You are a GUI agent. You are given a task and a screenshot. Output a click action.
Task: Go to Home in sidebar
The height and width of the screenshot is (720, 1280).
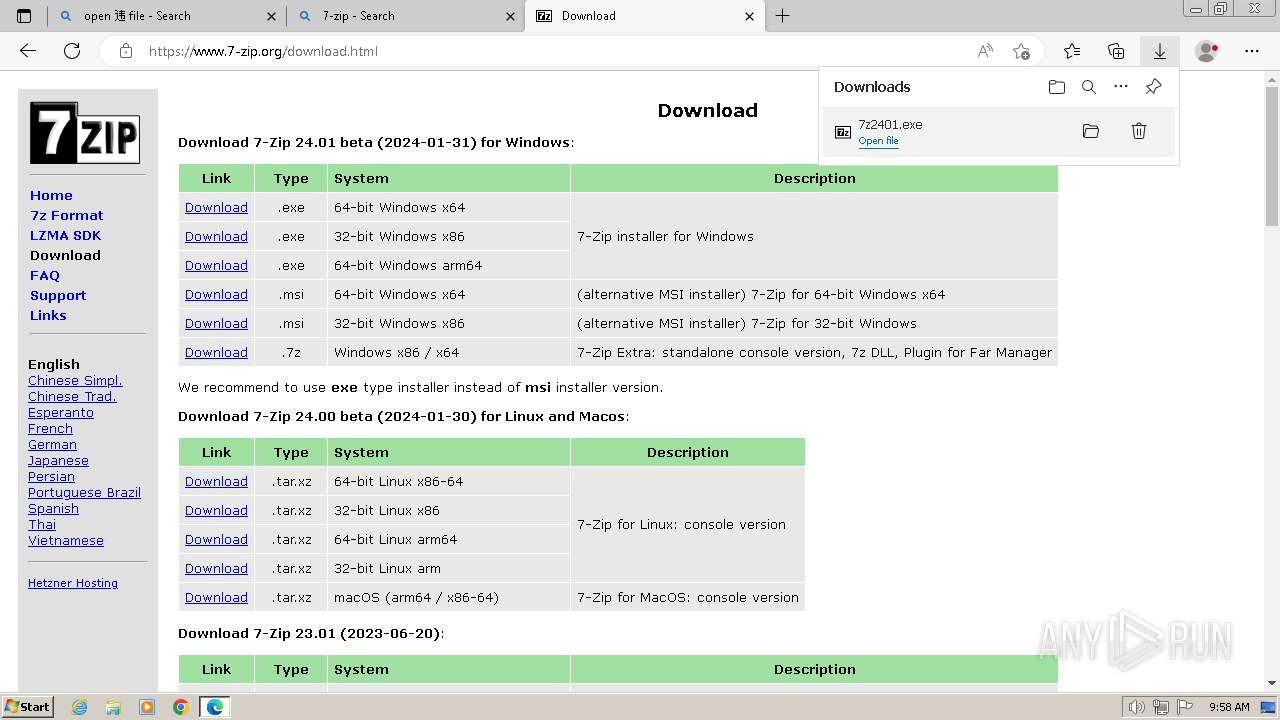click(x=51, y=195)
